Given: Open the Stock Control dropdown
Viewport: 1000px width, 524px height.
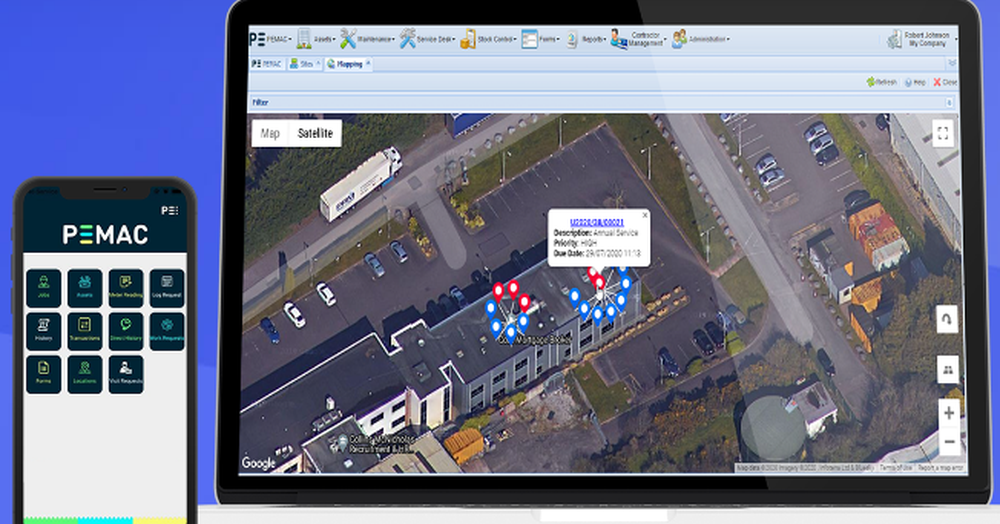Looking at the screenshot, I should coord(488,40).
